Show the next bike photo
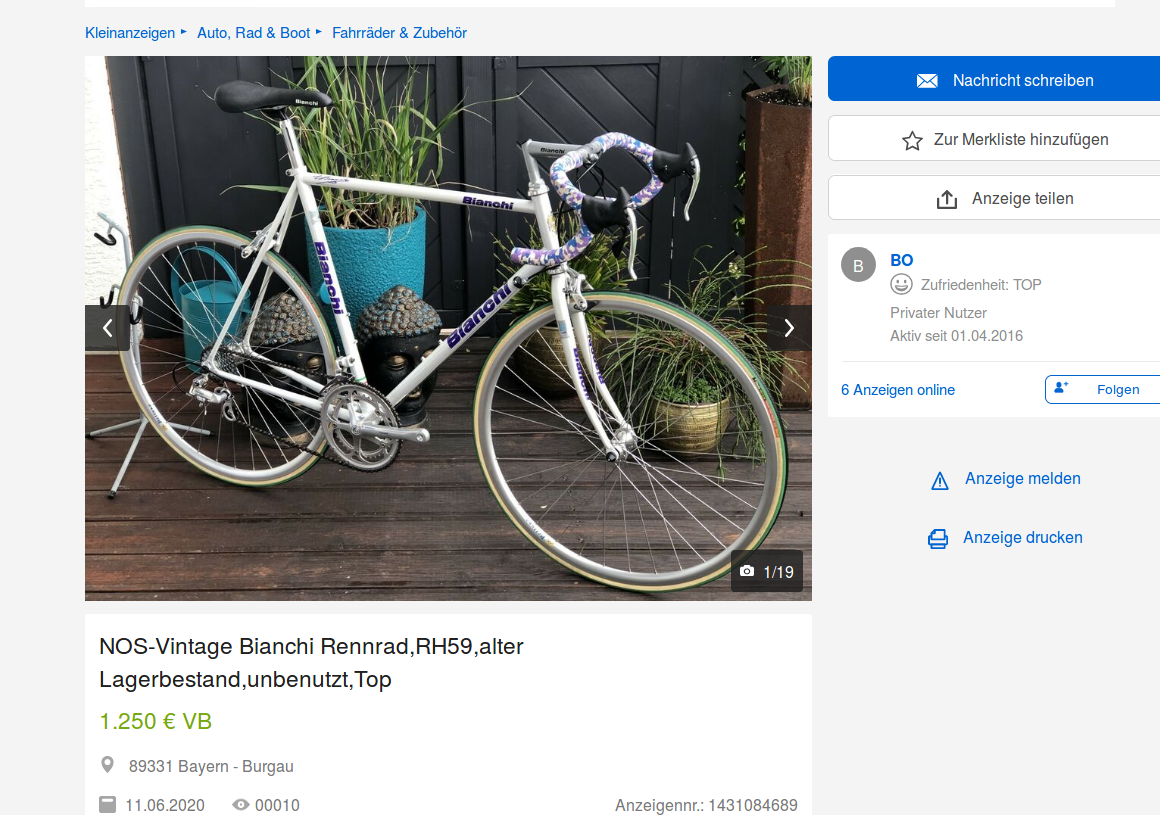Viewport: 1160px width, 815px height. [x=789, y=328]
